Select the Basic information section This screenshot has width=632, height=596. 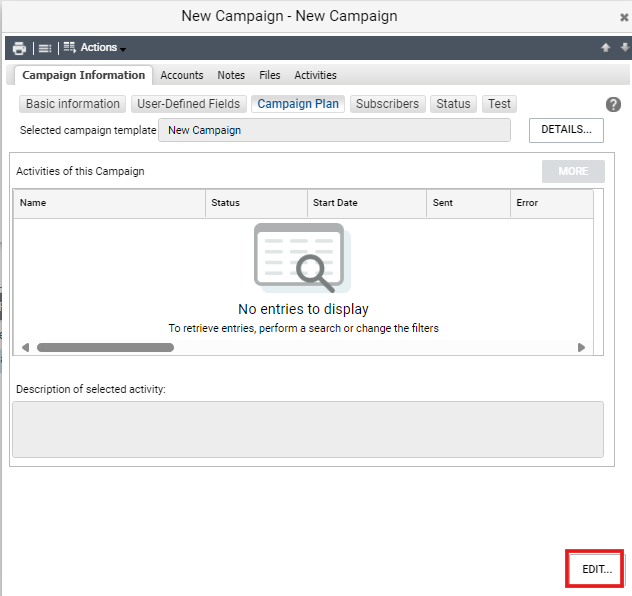[73, 104]
